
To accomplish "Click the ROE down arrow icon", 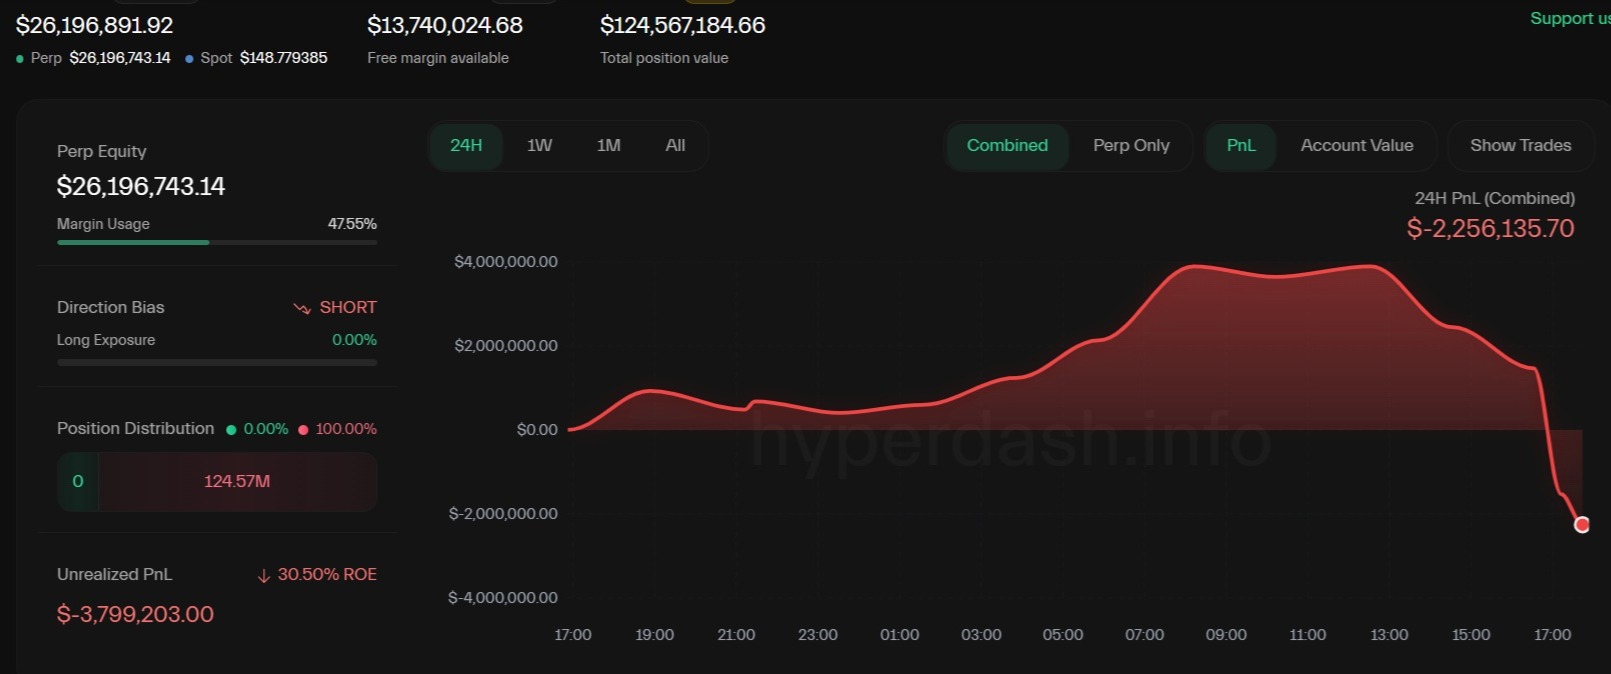I will [x=264, y=575].
